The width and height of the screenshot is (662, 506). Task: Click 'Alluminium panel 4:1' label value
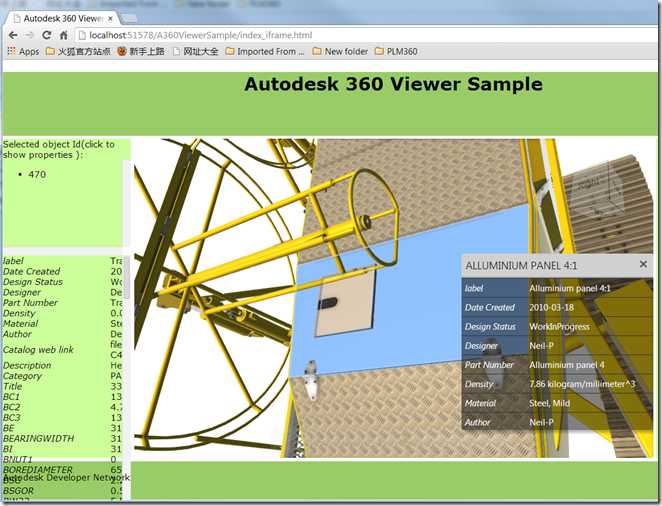tap(570, 288)
